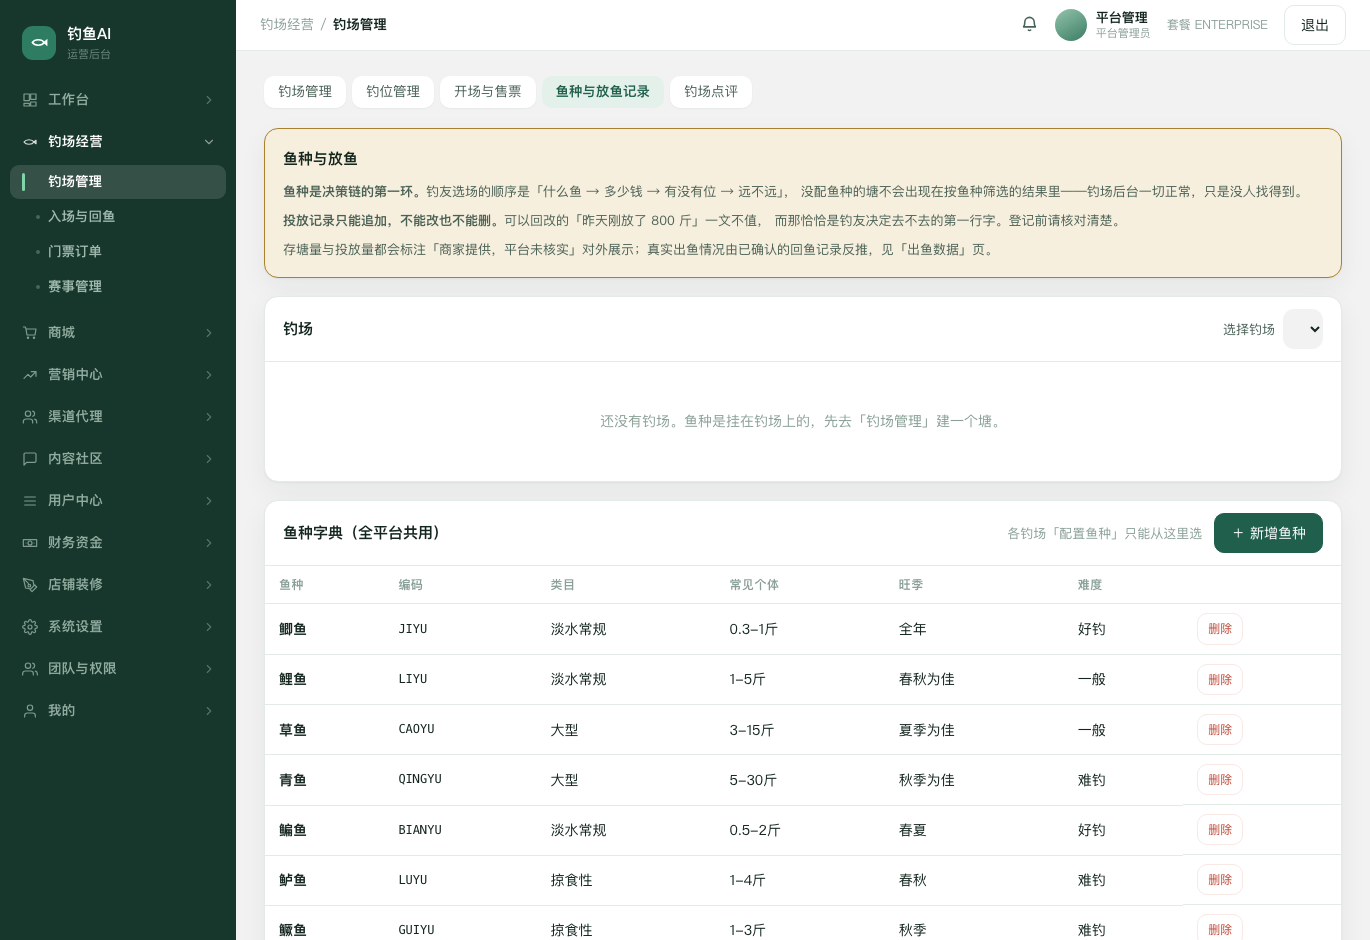Viewport: 1370px width, 940px height.
Task: Click the 退出 logout button
Action: [x=1315, y=25]
